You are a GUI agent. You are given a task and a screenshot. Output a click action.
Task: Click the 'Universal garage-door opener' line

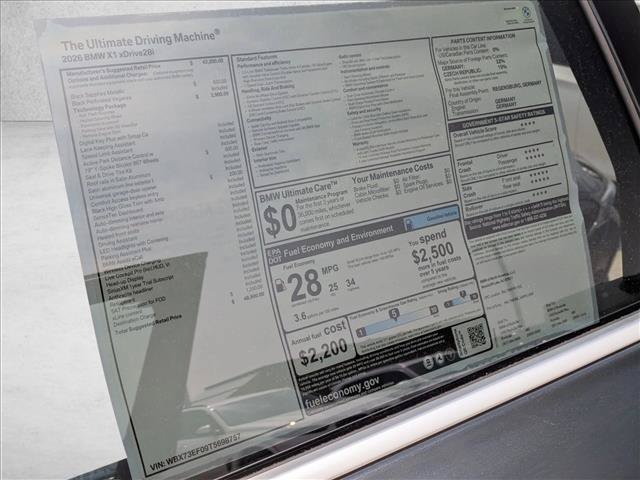click(123, 193)
